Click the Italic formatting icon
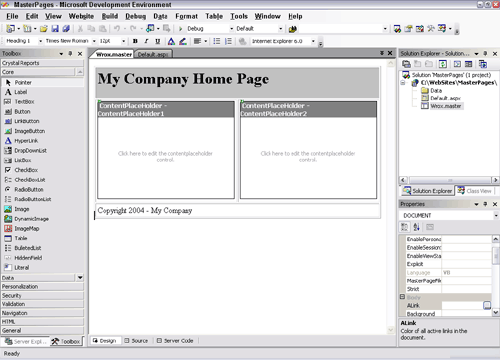Screen dimensions: 500x360 [x=146, y=41]
